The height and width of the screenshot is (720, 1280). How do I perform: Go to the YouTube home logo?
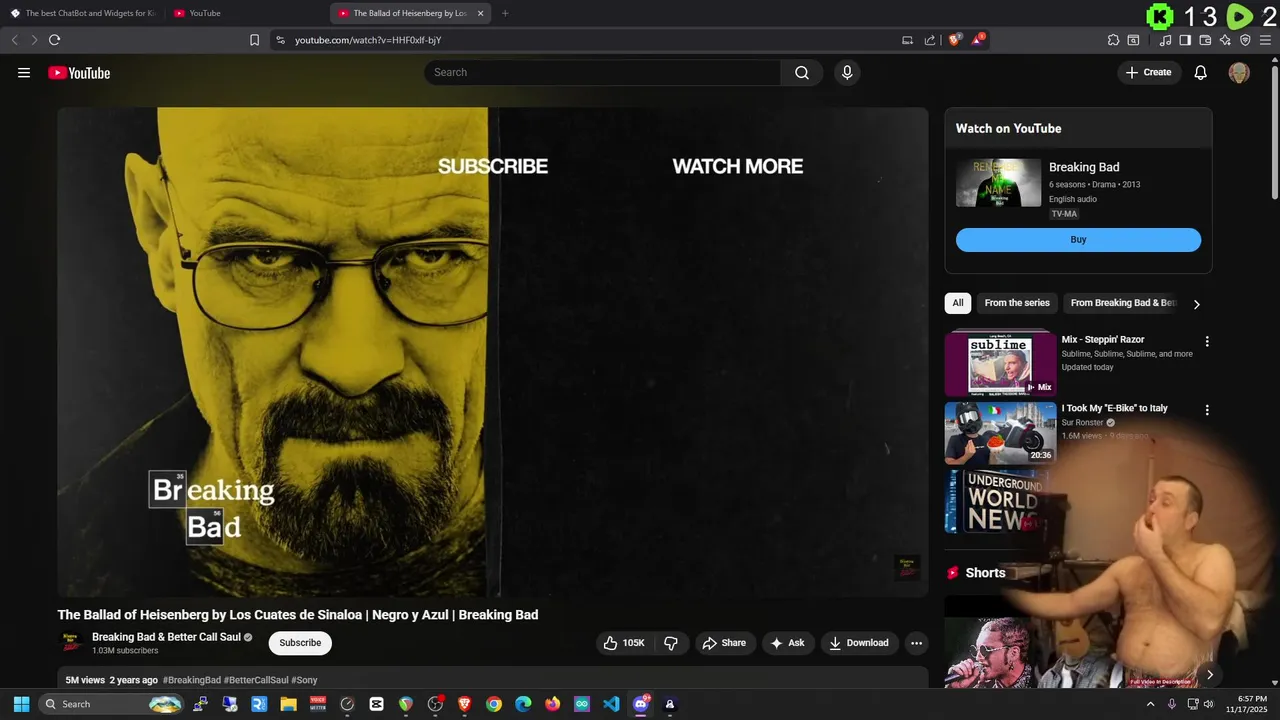click(x=79, y=73)
